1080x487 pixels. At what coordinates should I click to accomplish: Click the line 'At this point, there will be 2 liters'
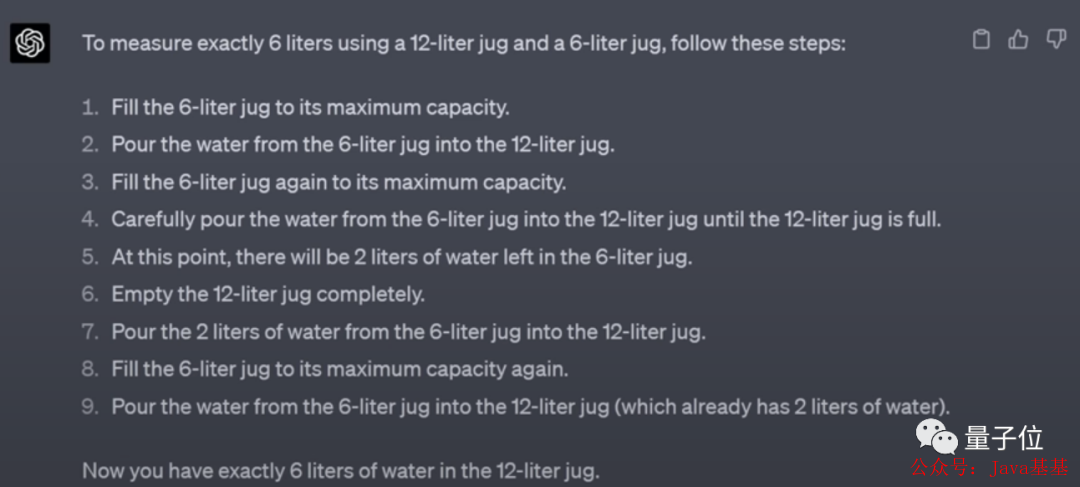(x=401, y=257)
